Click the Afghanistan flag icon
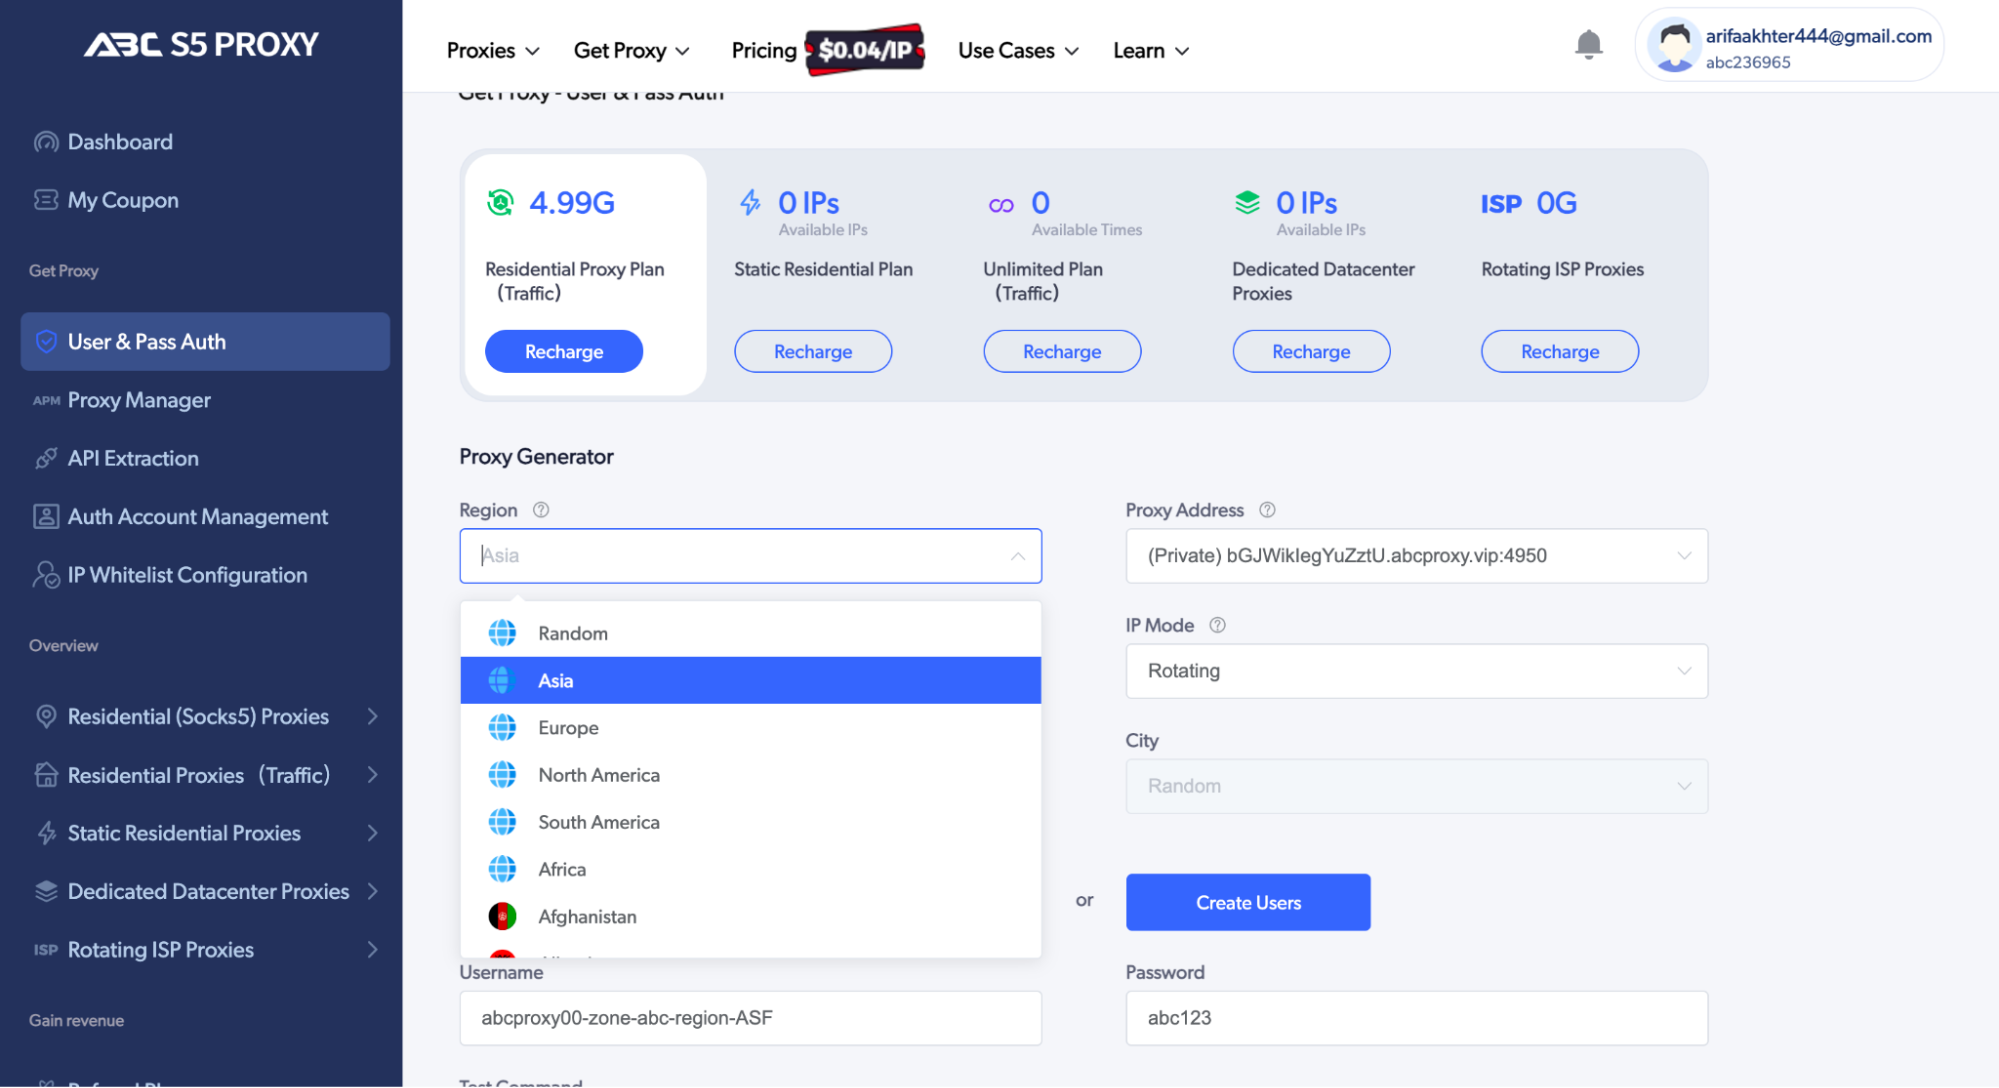Viewport: 1999px width, 1088px height. pos(502,916)
